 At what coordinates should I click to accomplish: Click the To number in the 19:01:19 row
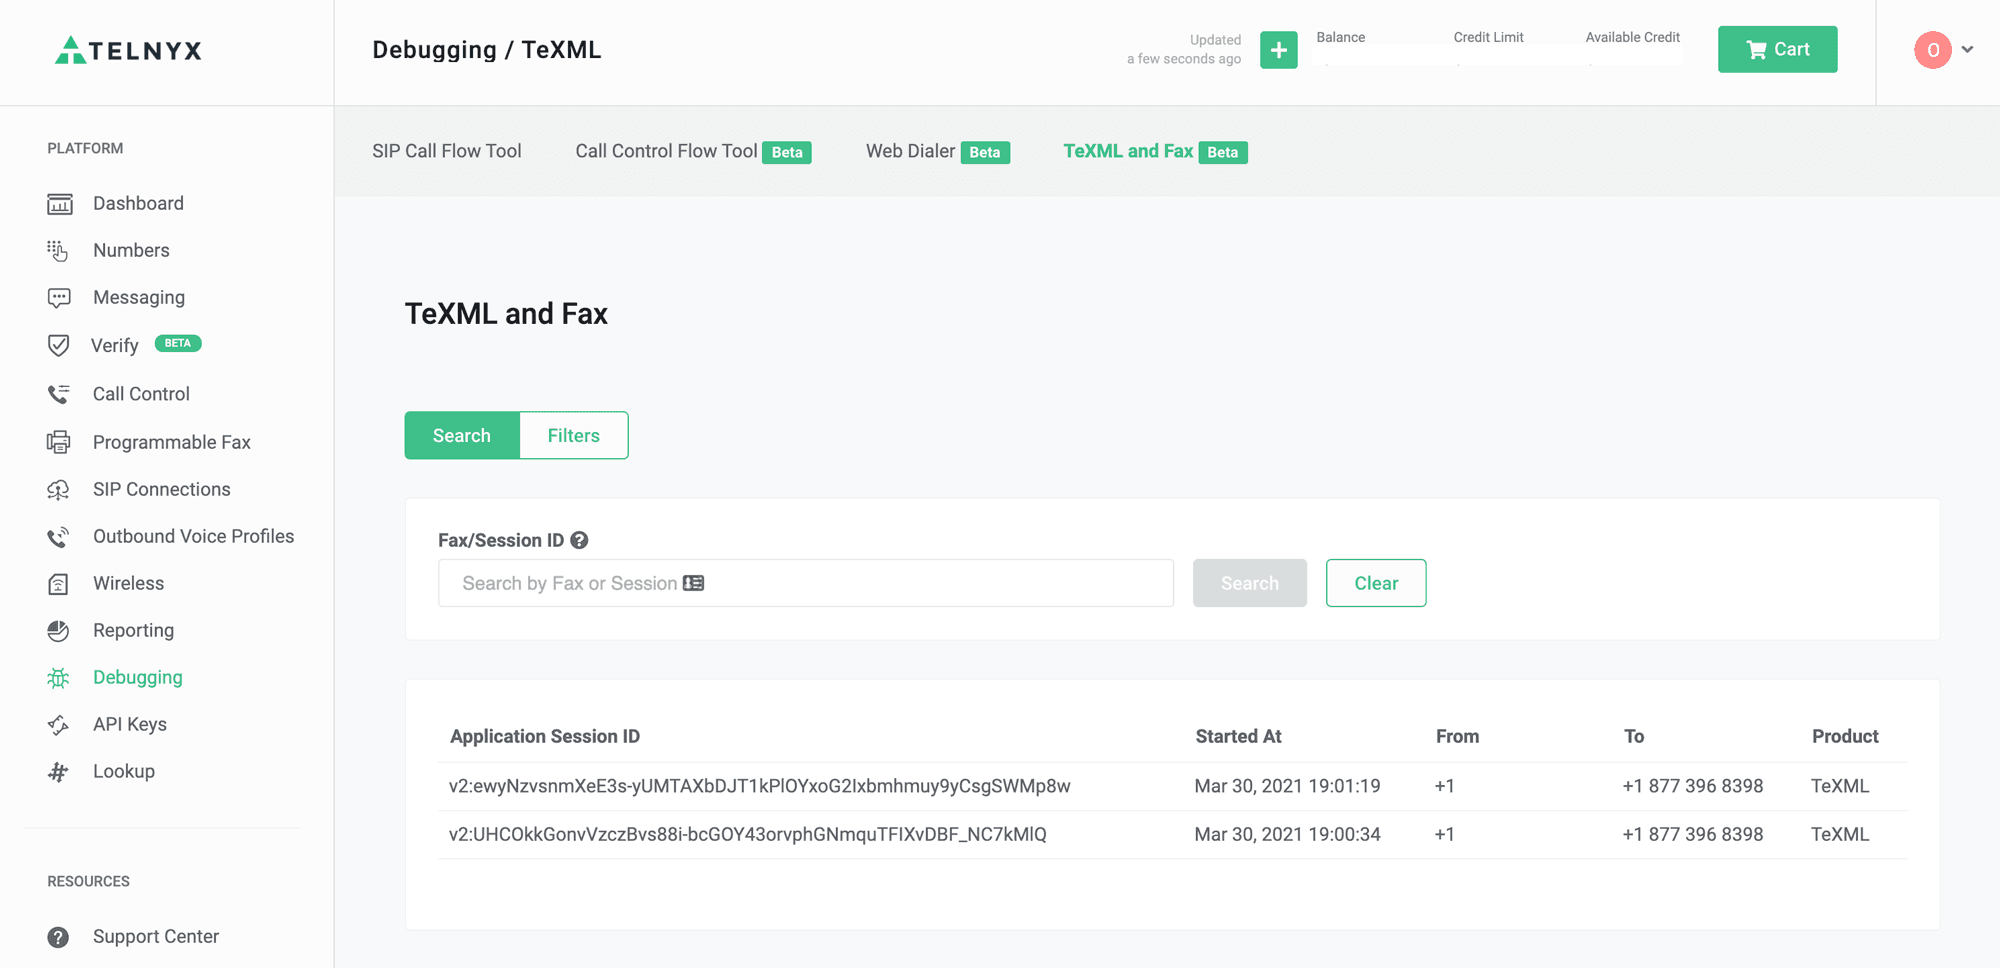(x=1693, y=787)
